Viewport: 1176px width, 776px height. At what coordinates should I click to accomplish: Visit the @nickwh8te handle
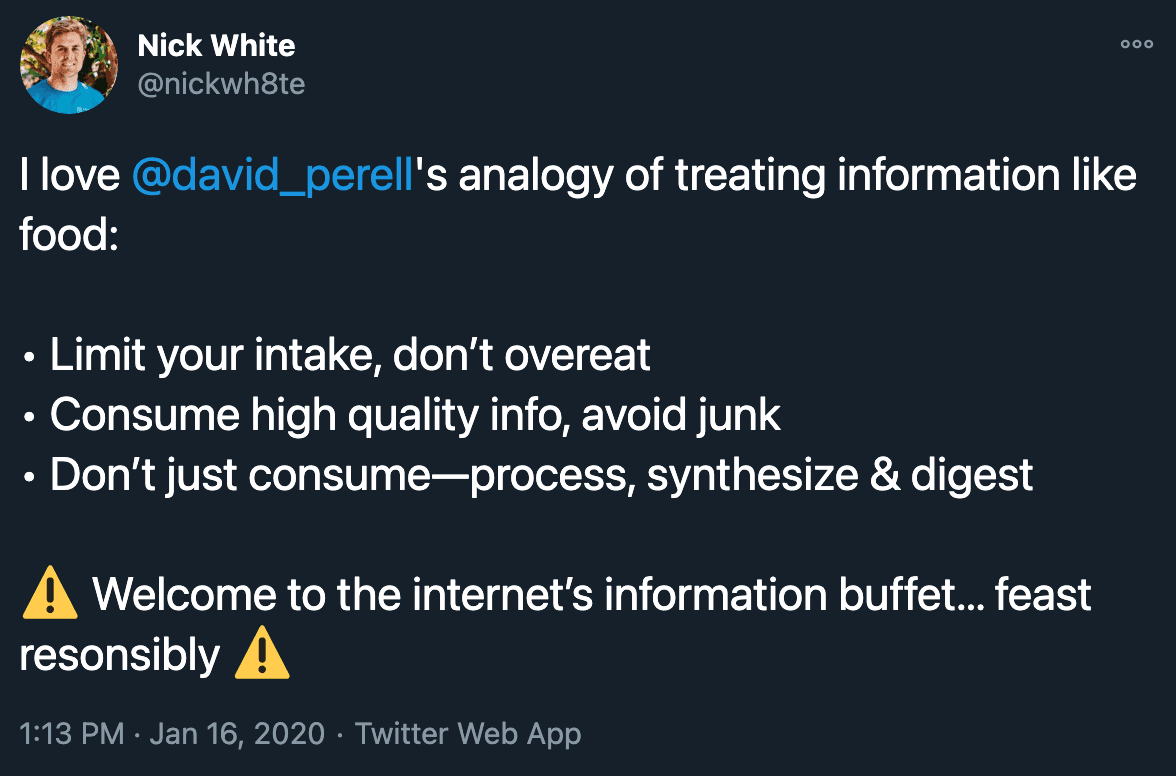click(x=221, y=84)
